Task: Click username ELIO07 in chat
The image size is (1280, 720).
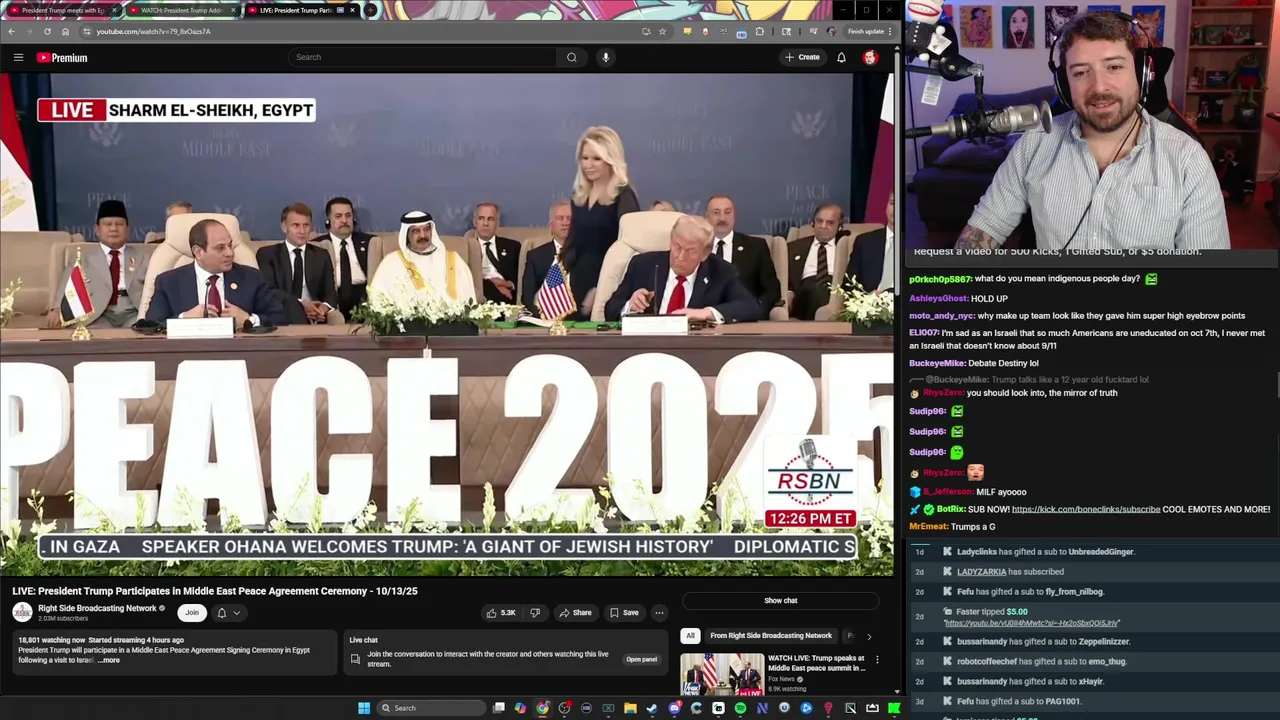Action: (923, 333)
